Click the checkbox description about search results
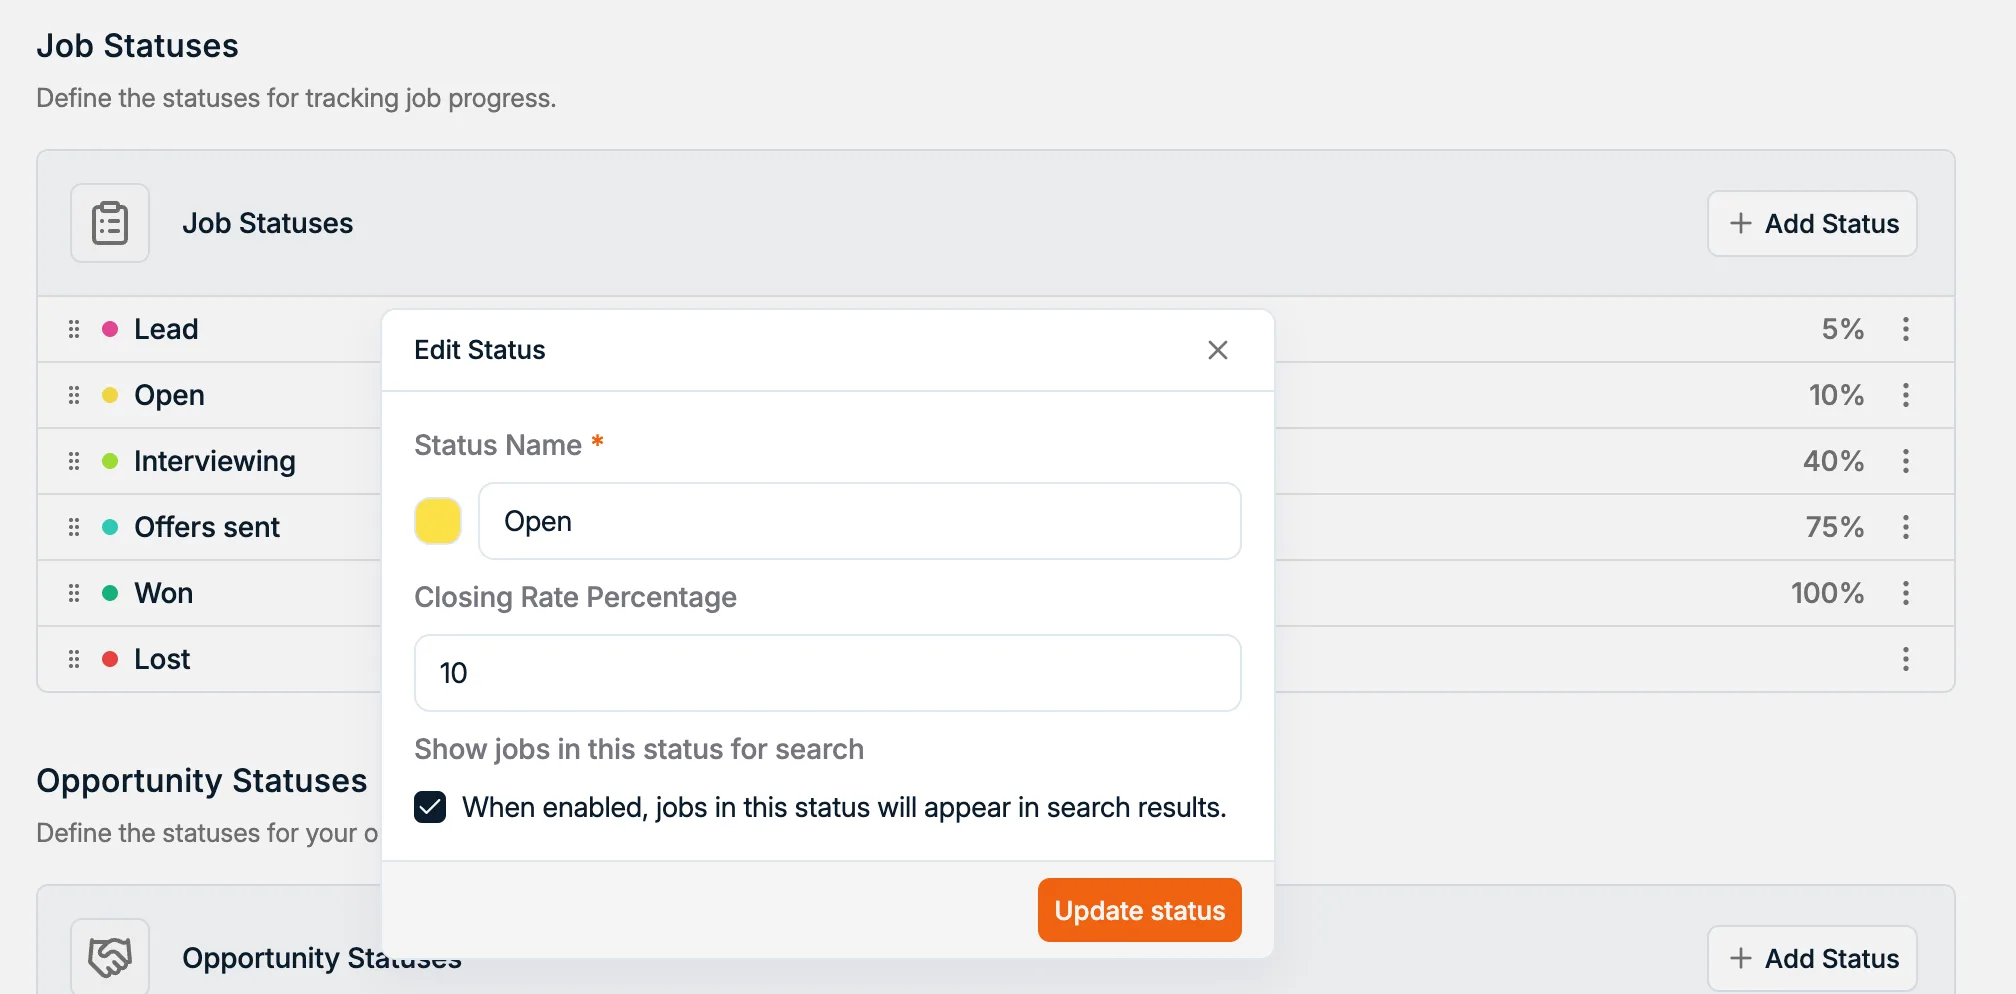The height and width of the screenshot is (994, 2016). pyautogui.click(x=844, y=807)
